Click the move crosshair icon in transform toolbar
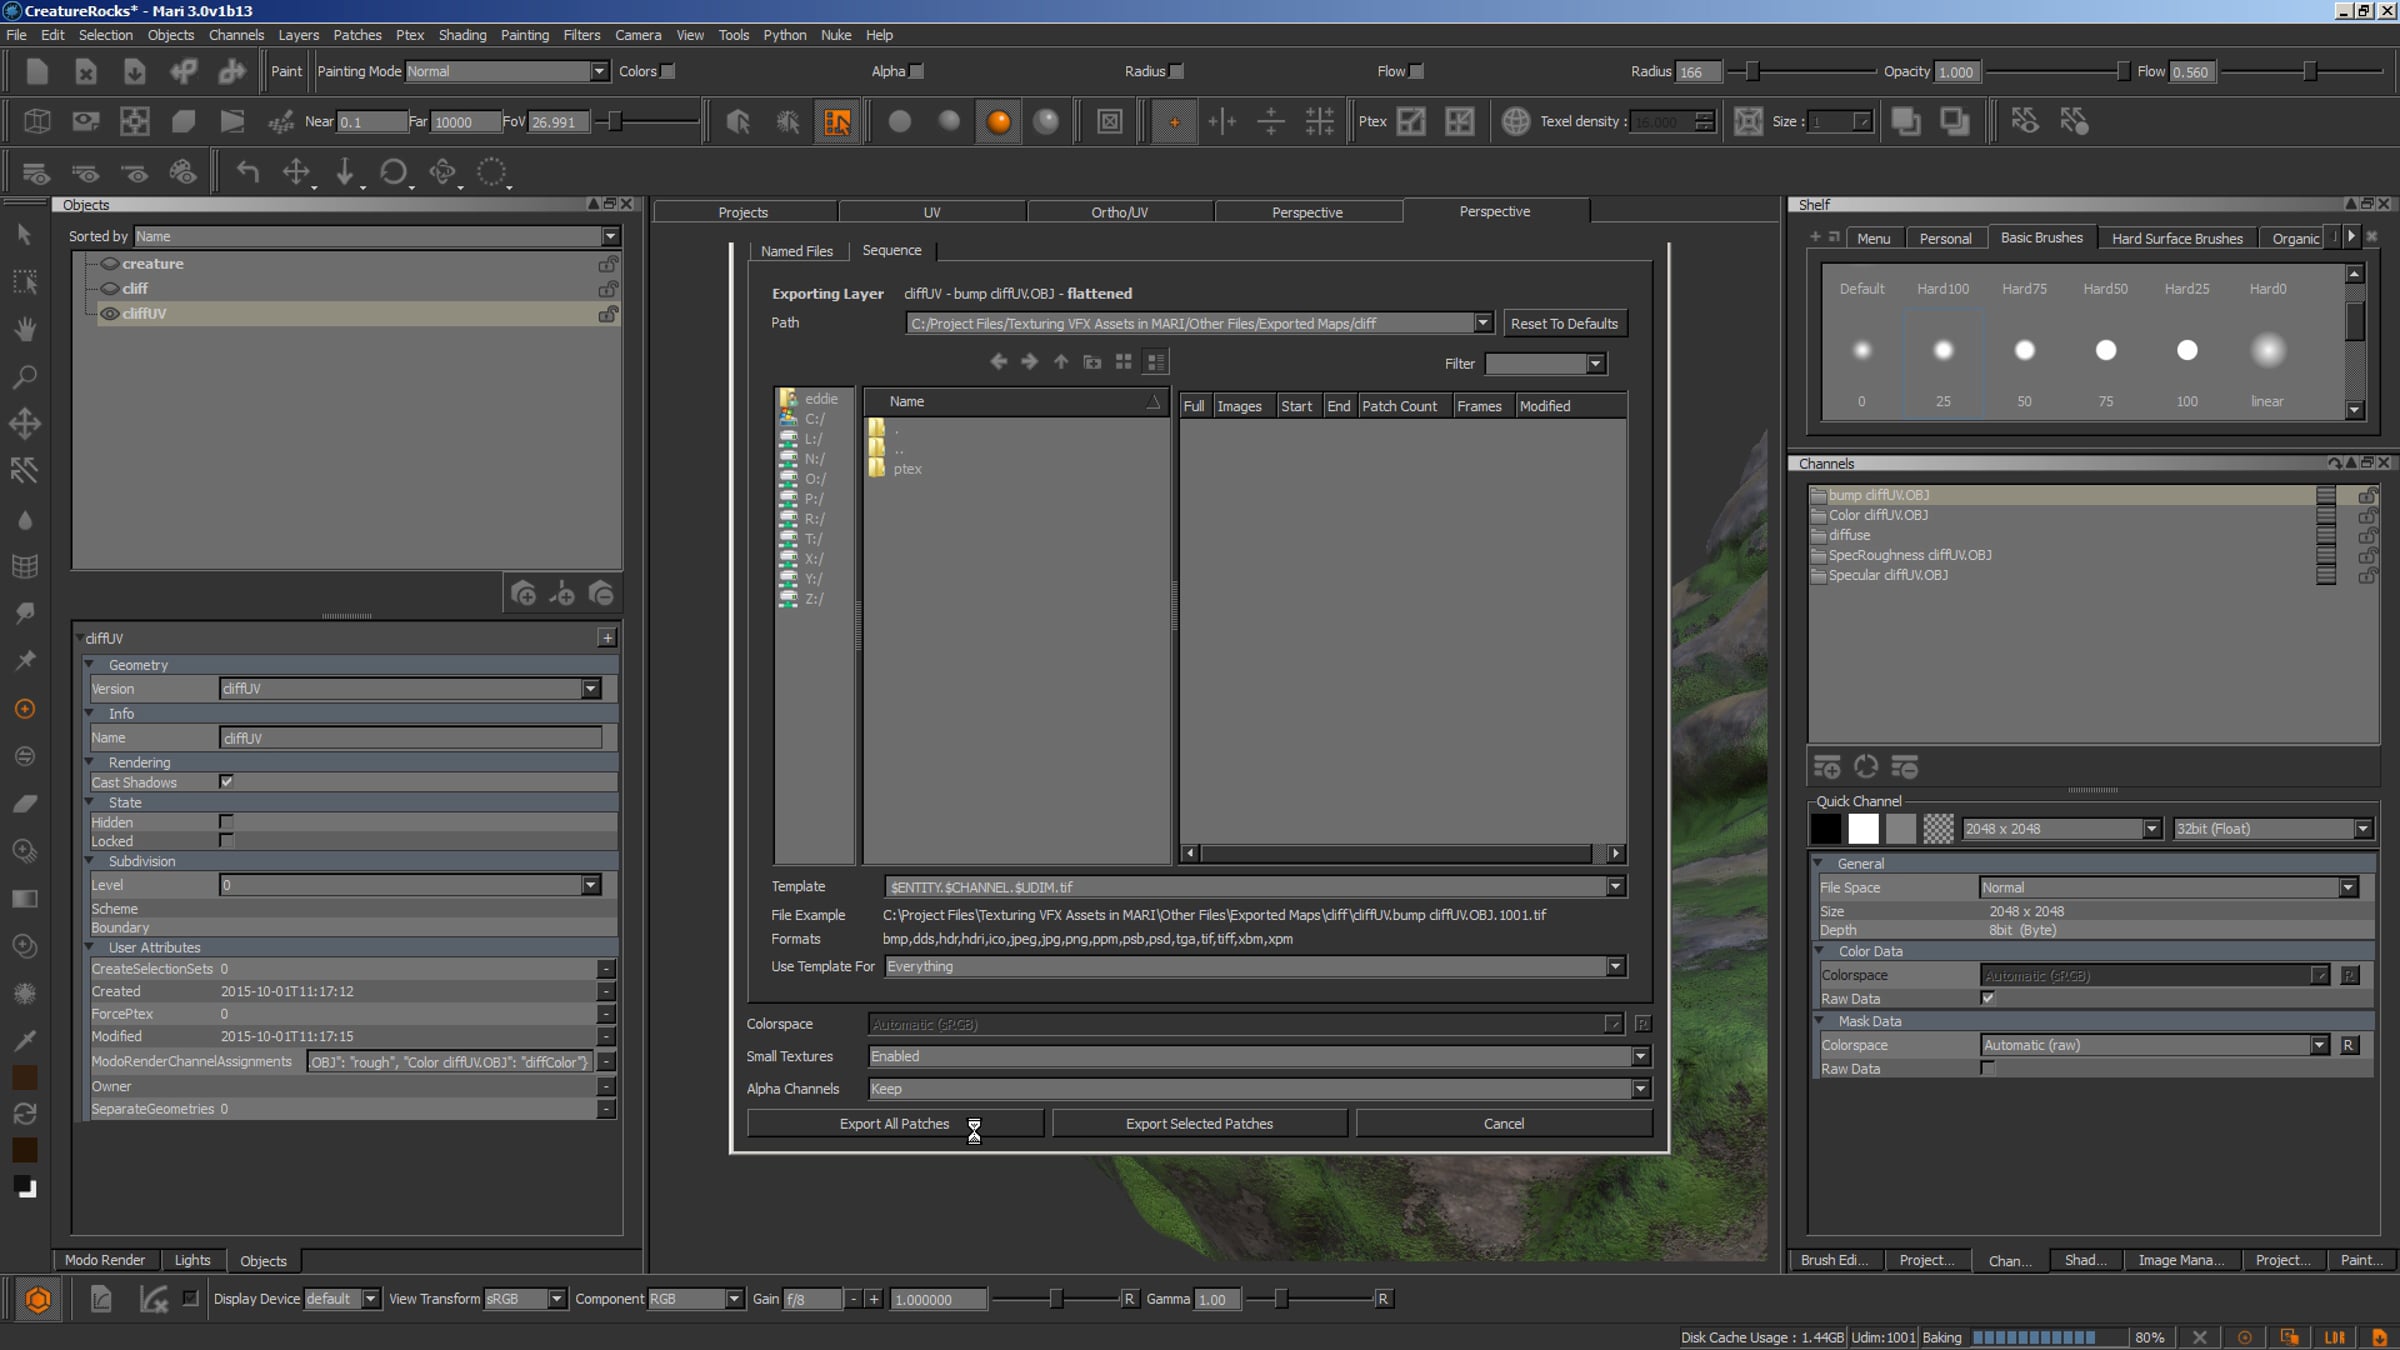The height and width of the screenshot is (1350, 2400). click(296, 172)
